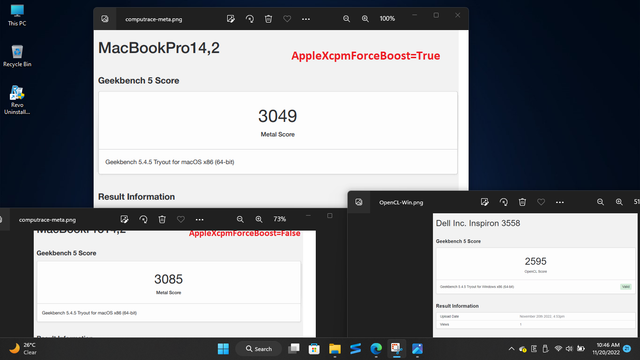
Task: Click the battery status tray icon
Action: tap(580, 349)
